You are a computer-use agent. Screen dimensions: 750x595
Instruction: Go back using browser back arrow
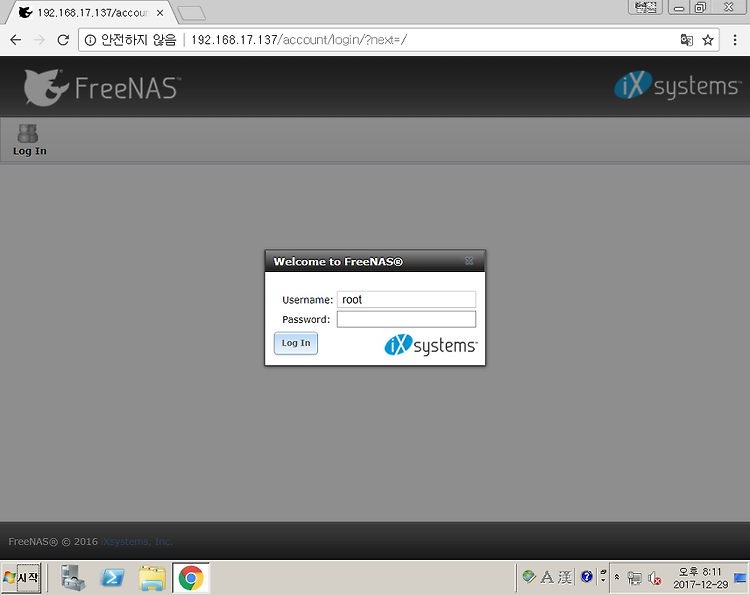coord(16,40)
